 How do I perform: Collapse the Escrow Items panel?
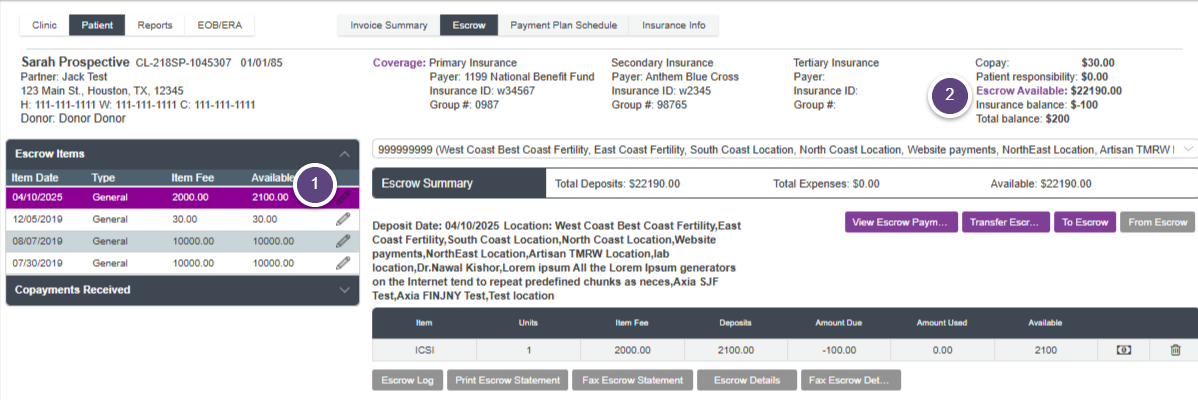(345, 154)
